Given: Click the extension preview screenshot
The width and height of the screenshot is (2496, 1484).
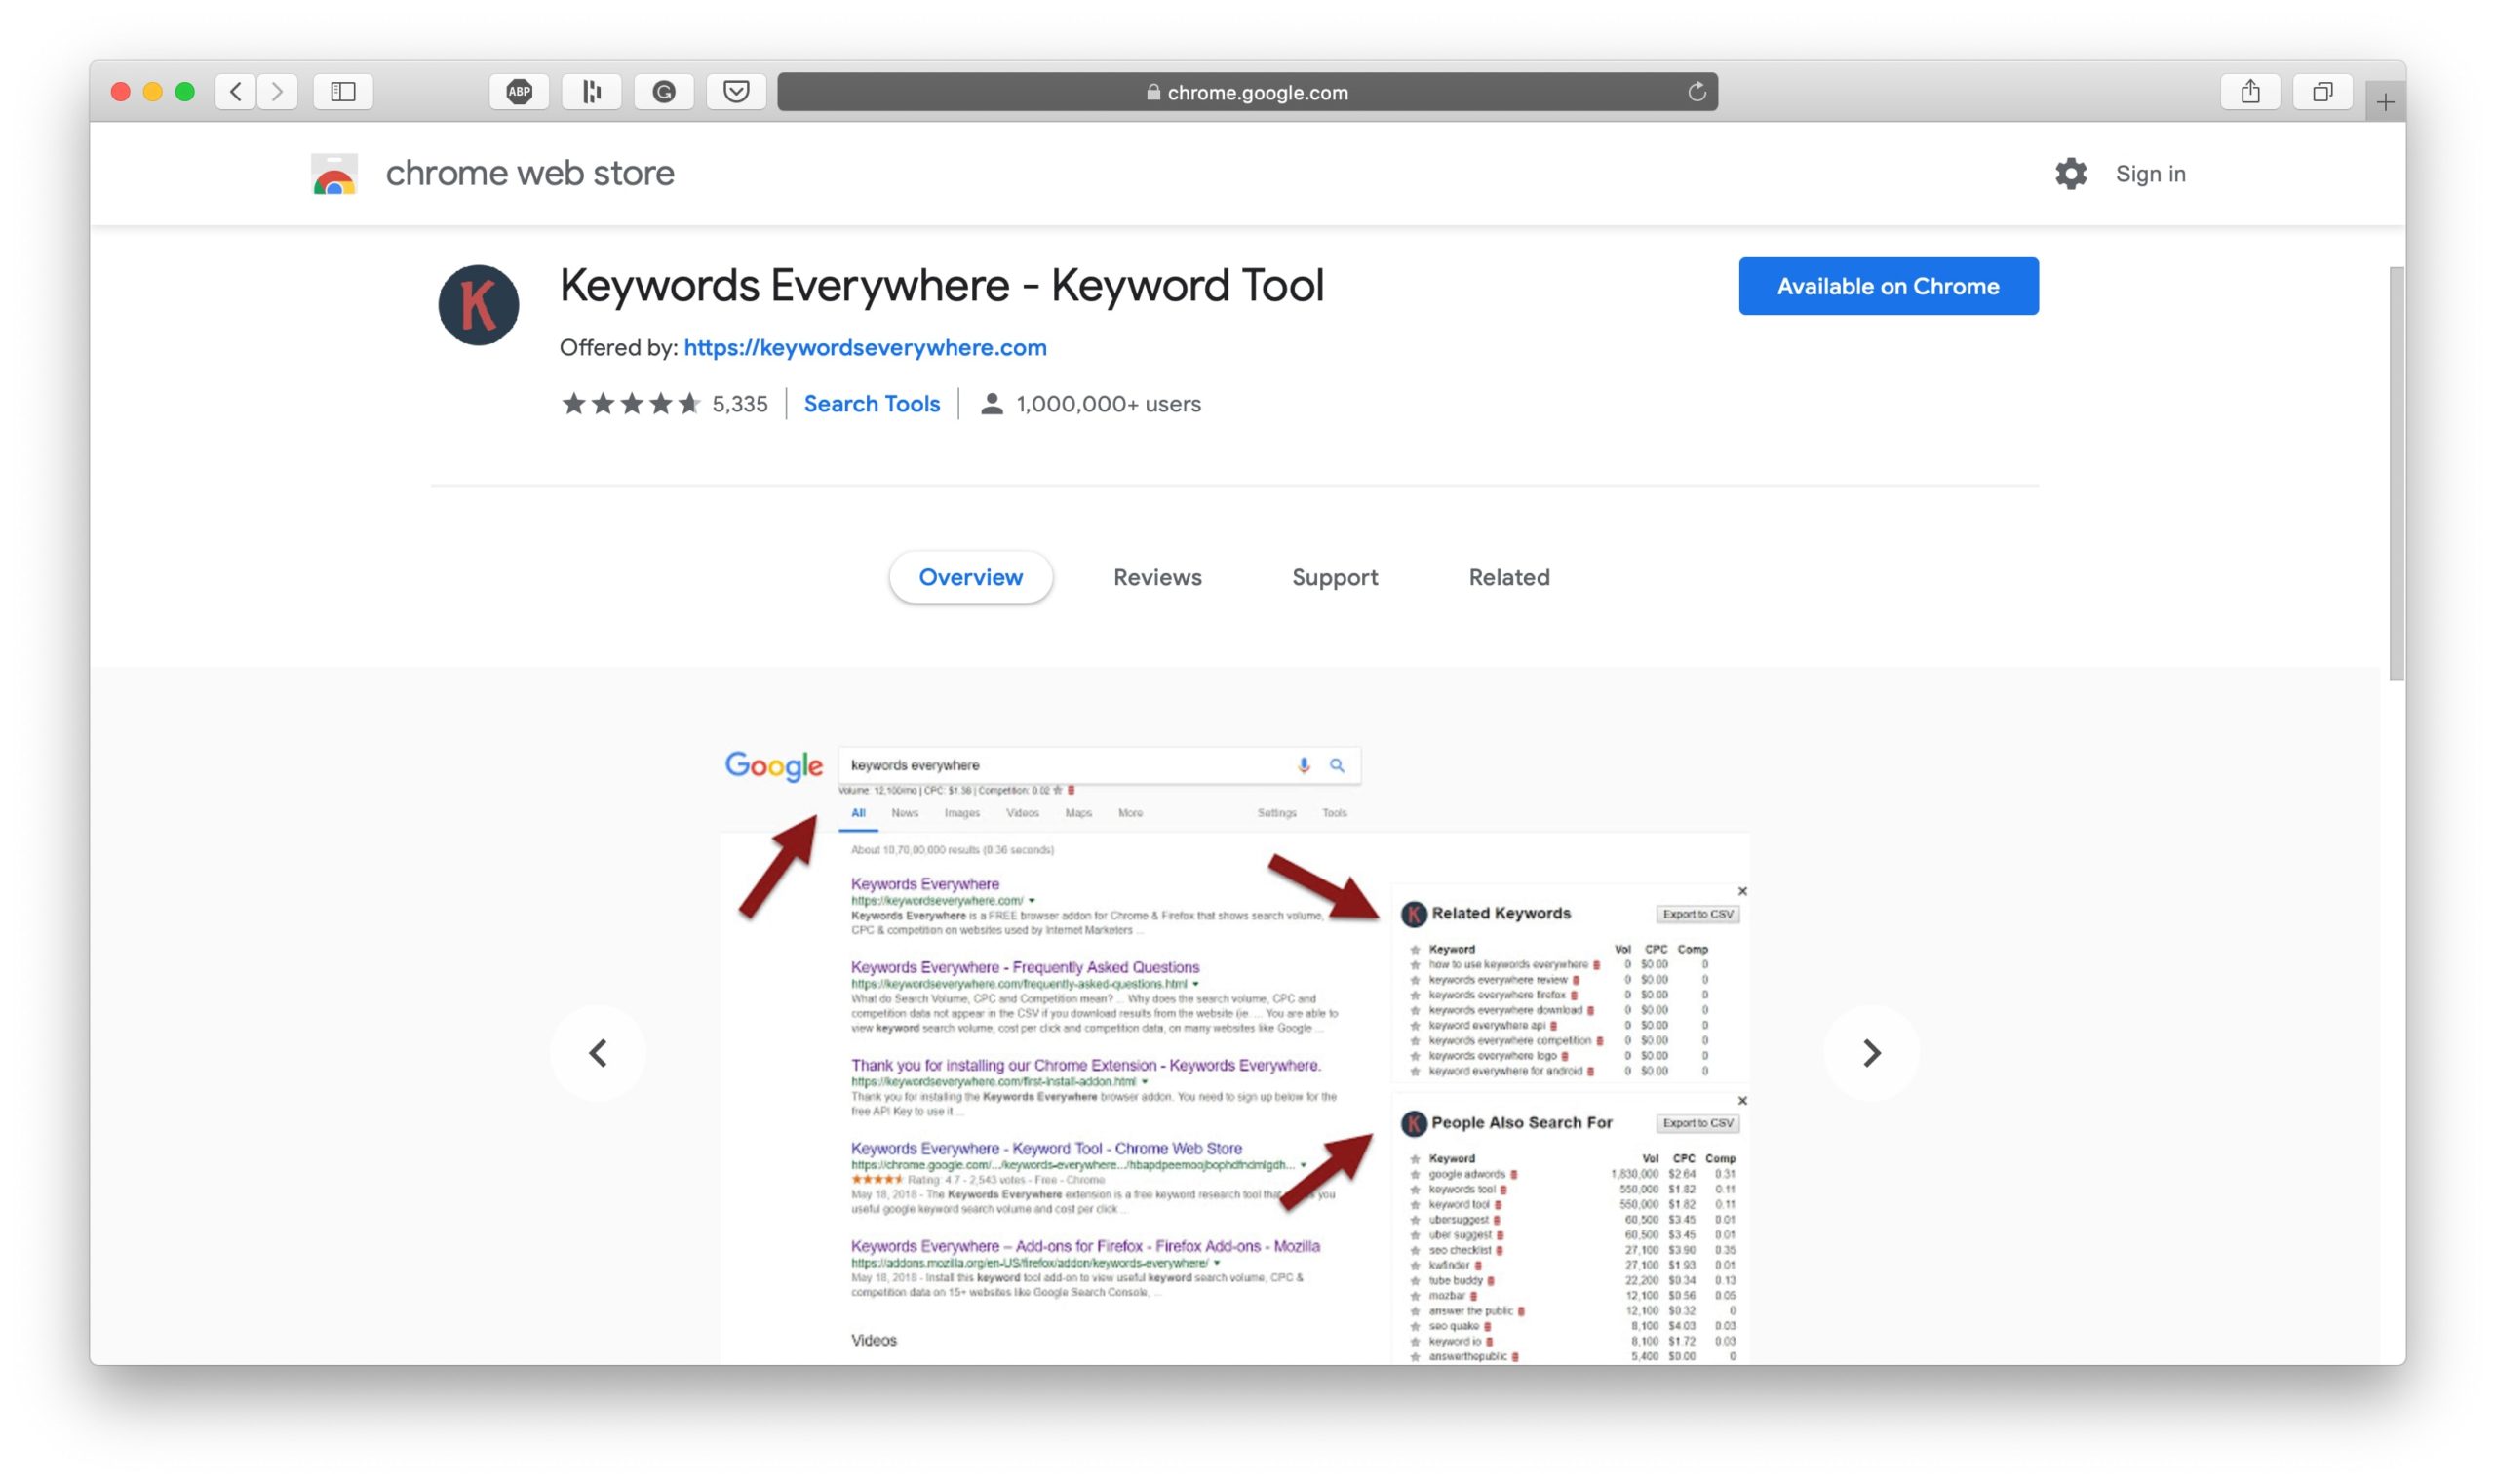Looking at the screenshot, I should [x=1234, y=1050].
